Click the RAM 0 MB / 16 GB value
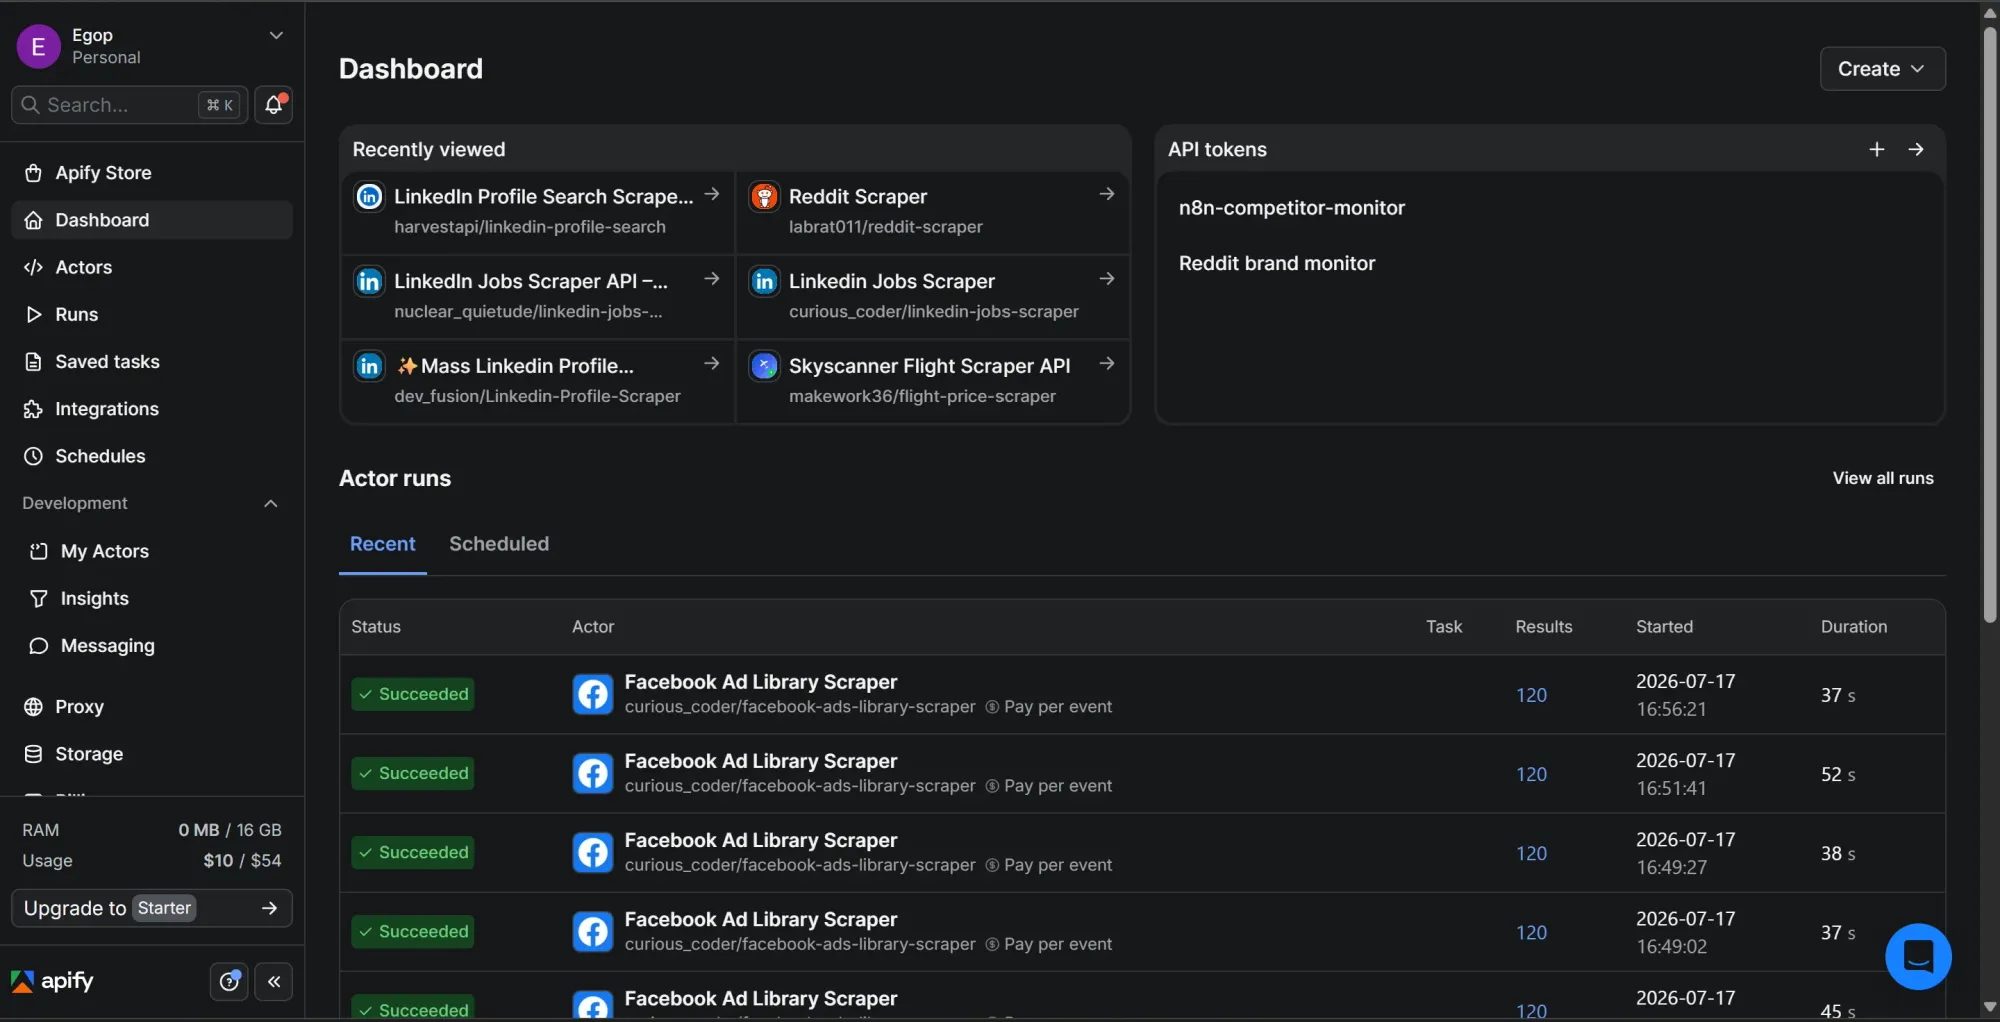Screen dimensions: 2000x1022 pyautogui.click(x=230, y=830)
